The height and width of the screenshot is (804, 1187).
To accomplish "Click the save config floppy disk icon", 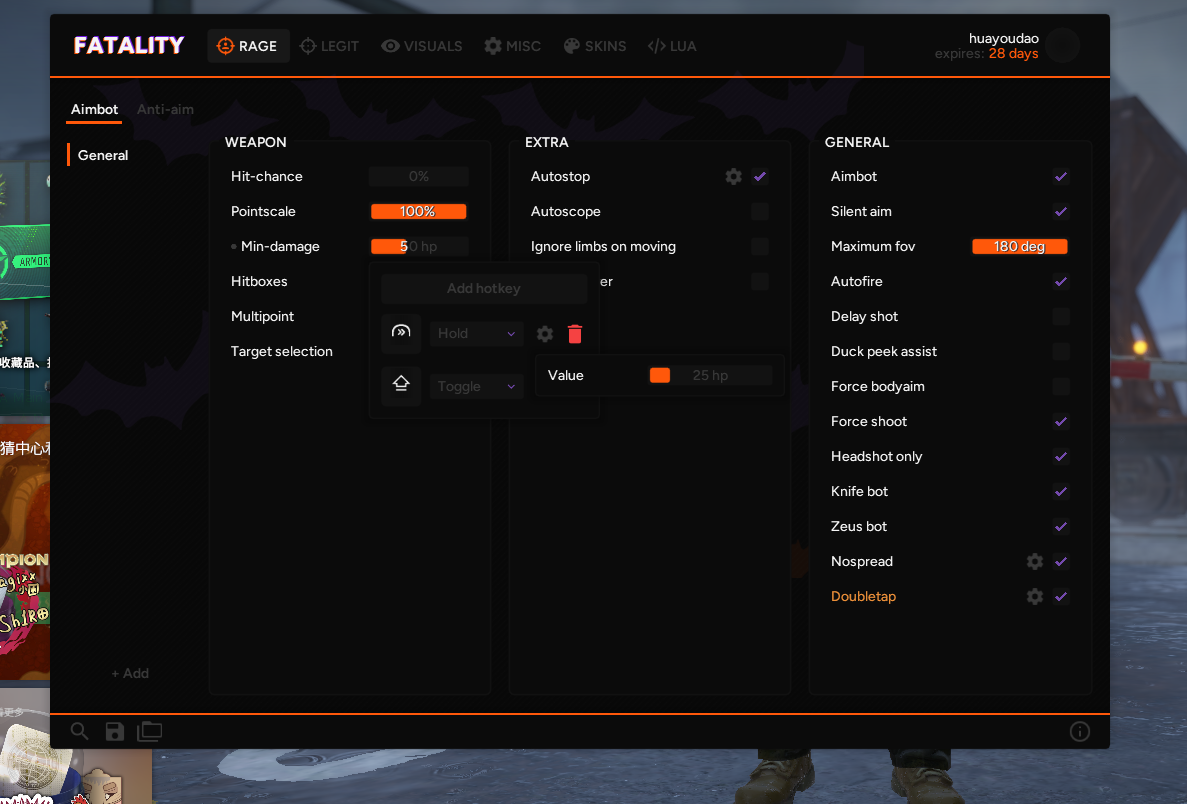I will point(114,731).
